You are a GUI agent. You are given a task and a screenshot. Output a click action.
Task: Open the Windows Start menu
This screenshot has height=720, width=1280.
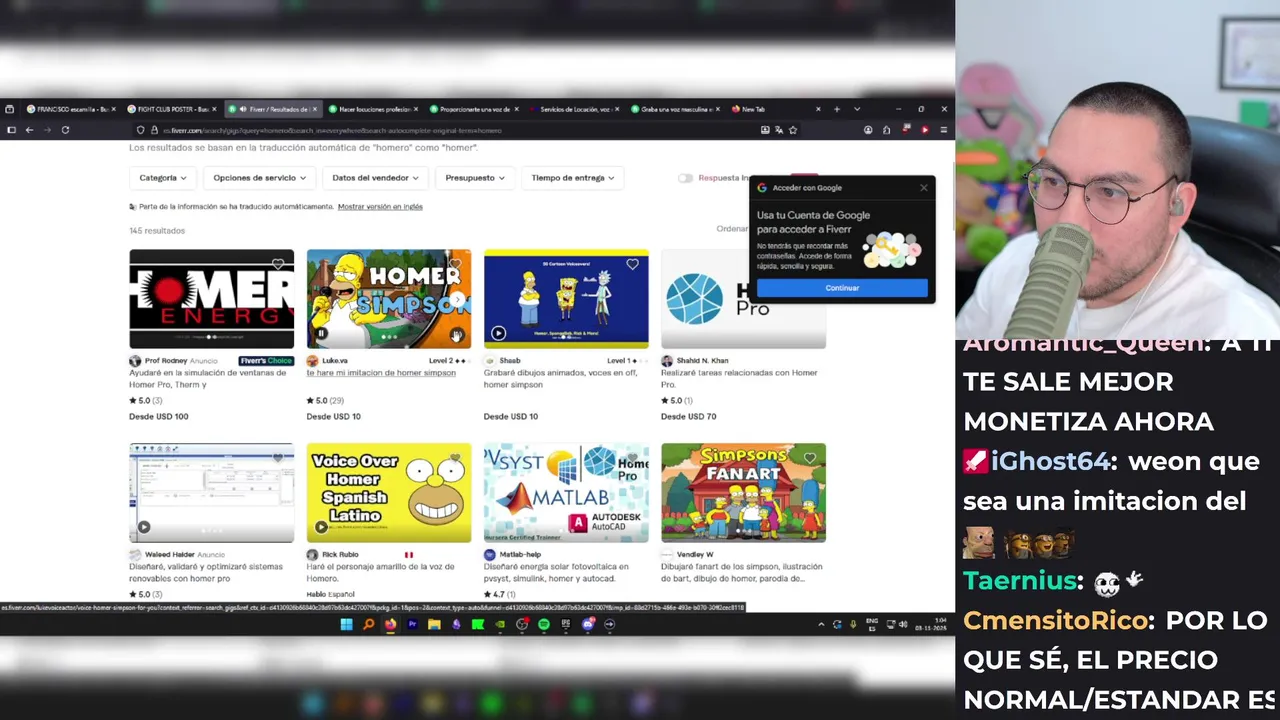click(x=346, y=624)
